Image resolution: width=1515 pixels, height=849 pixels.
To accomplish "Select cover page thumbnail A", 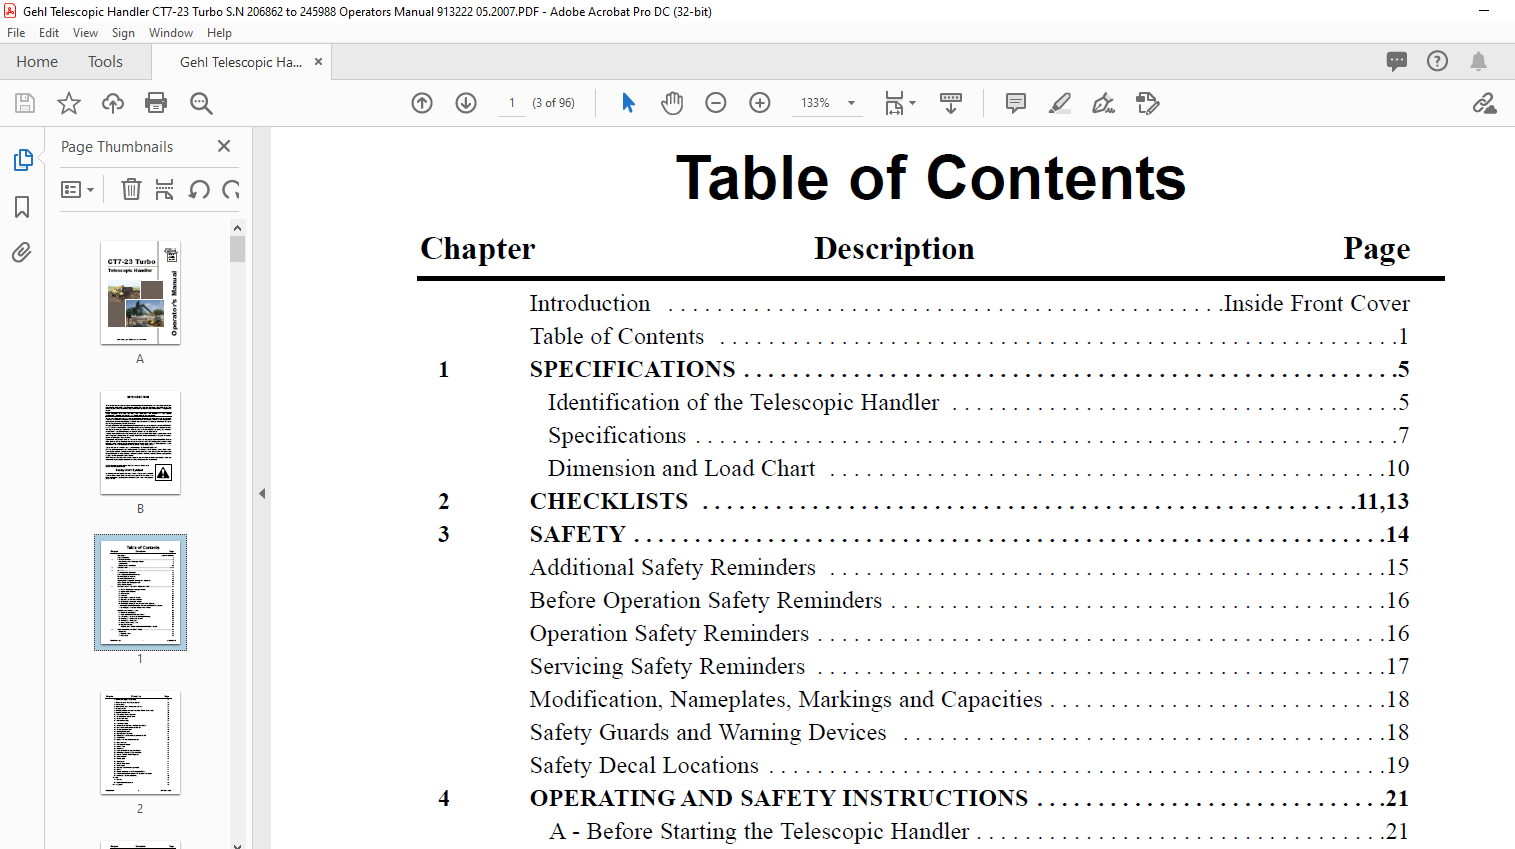I will pos(140,292).
